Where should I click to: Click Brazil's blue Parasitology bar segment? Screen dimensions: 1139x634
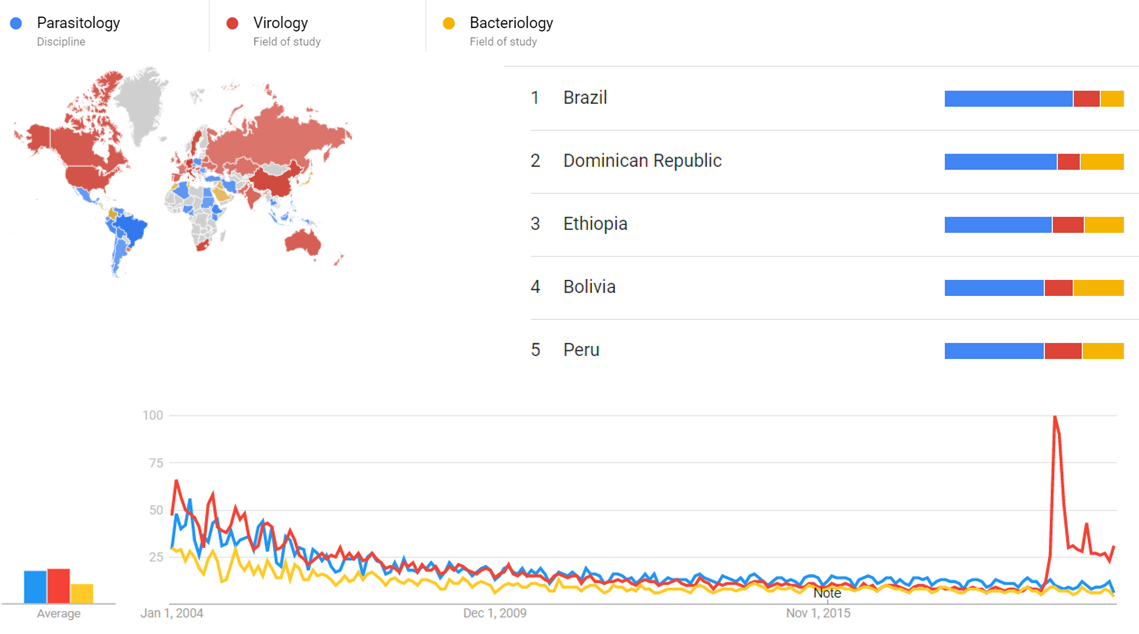(1008, 98)
